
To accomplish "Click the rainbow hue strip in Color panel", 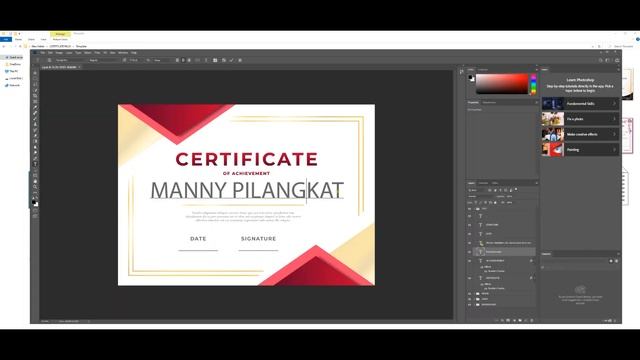I will [x=533, y=84].
